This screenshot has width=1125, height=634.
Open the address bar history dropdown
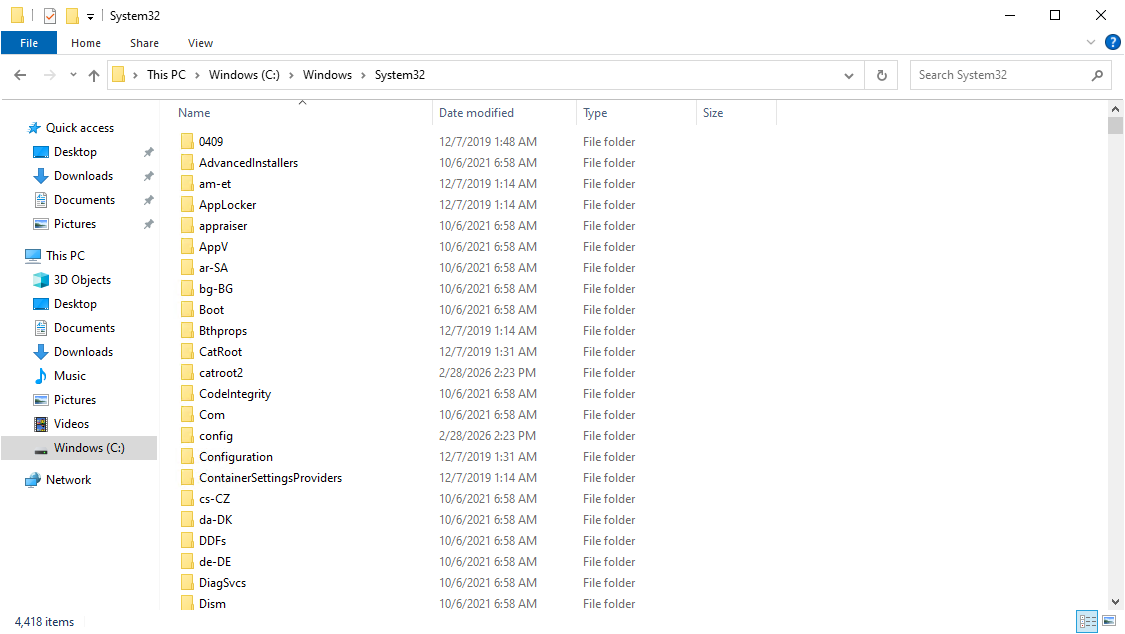point(849,75)
